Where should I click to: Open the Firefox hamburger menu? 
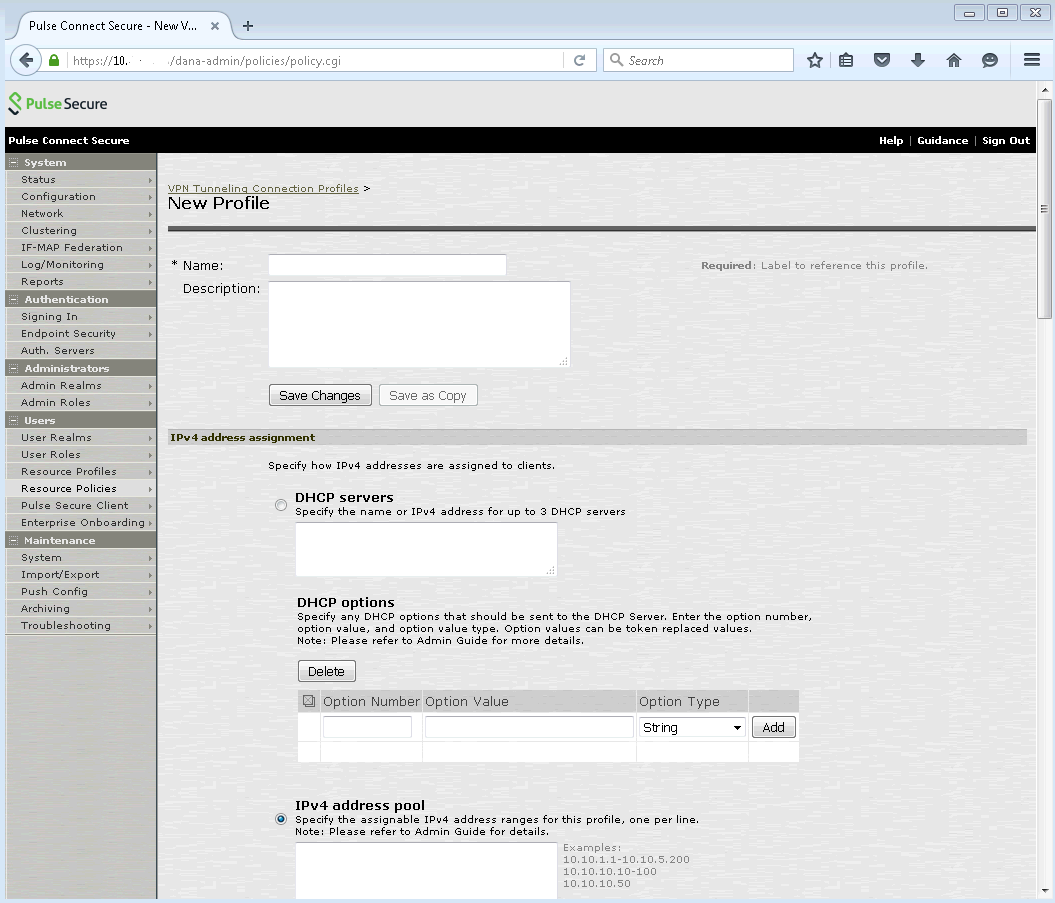(1032, 60)
